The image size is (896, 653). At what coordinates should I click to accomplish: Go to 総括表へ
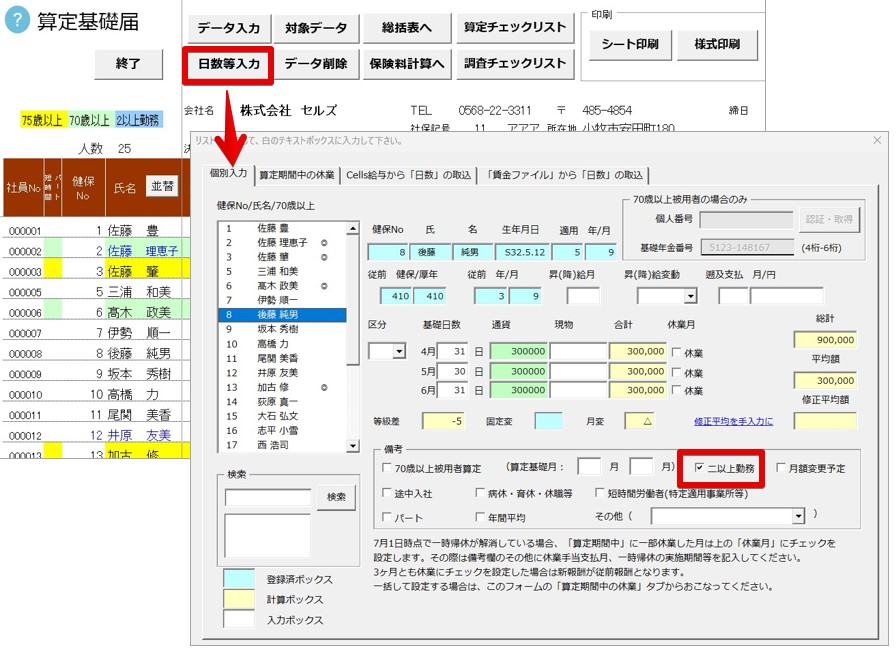[x=407, y=27]
